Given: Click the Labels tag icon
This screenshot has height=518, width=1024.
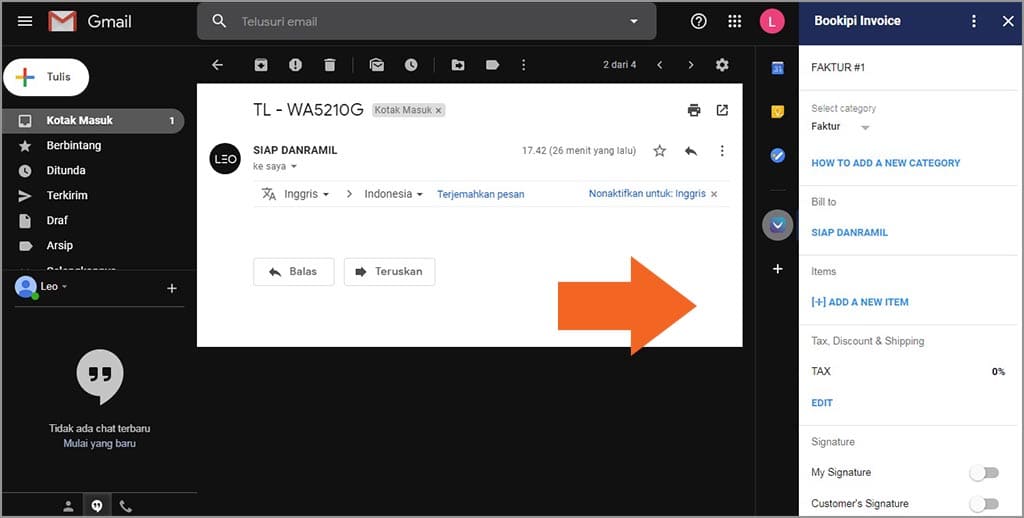Looking at the screenshot, I should click(492, 65).
